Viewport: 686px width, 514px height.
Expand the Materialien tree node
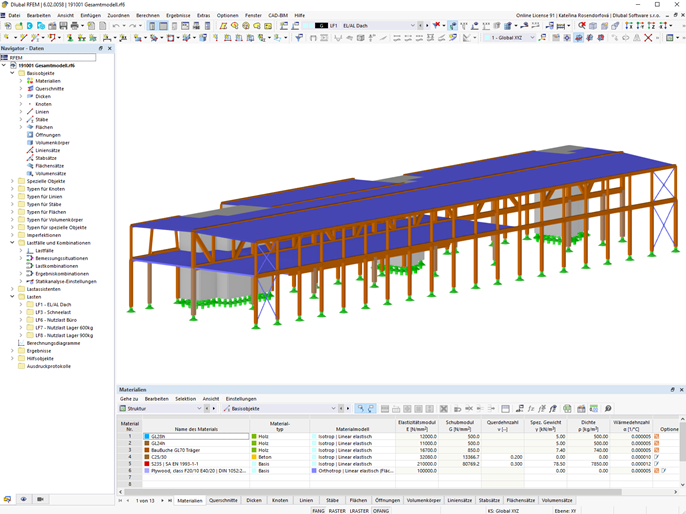[21, 81]
